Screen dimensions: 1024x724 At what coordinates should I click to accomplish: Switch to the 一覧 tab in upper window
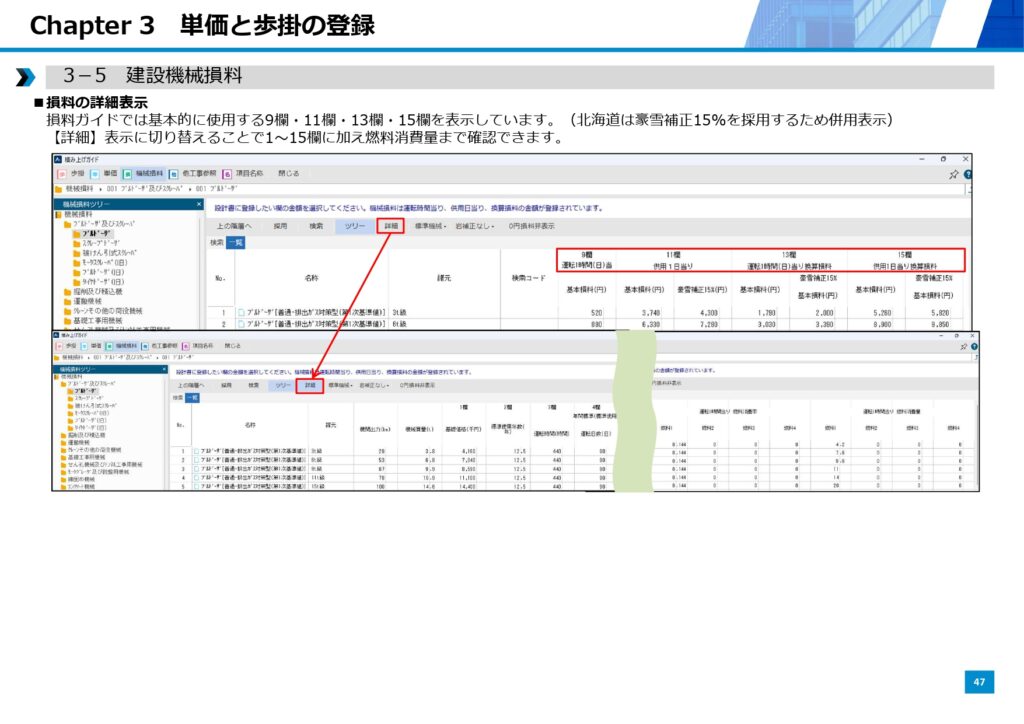tap(235, 242)
